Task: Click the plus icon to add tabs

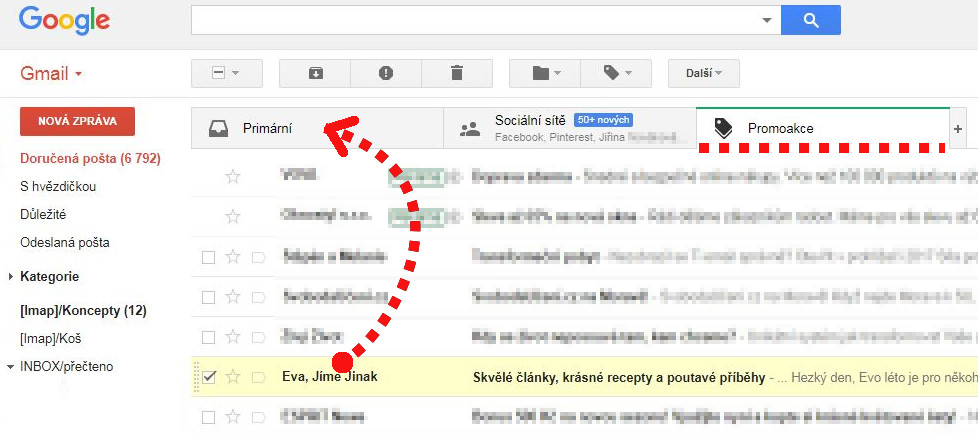Action: pos(958,129)
